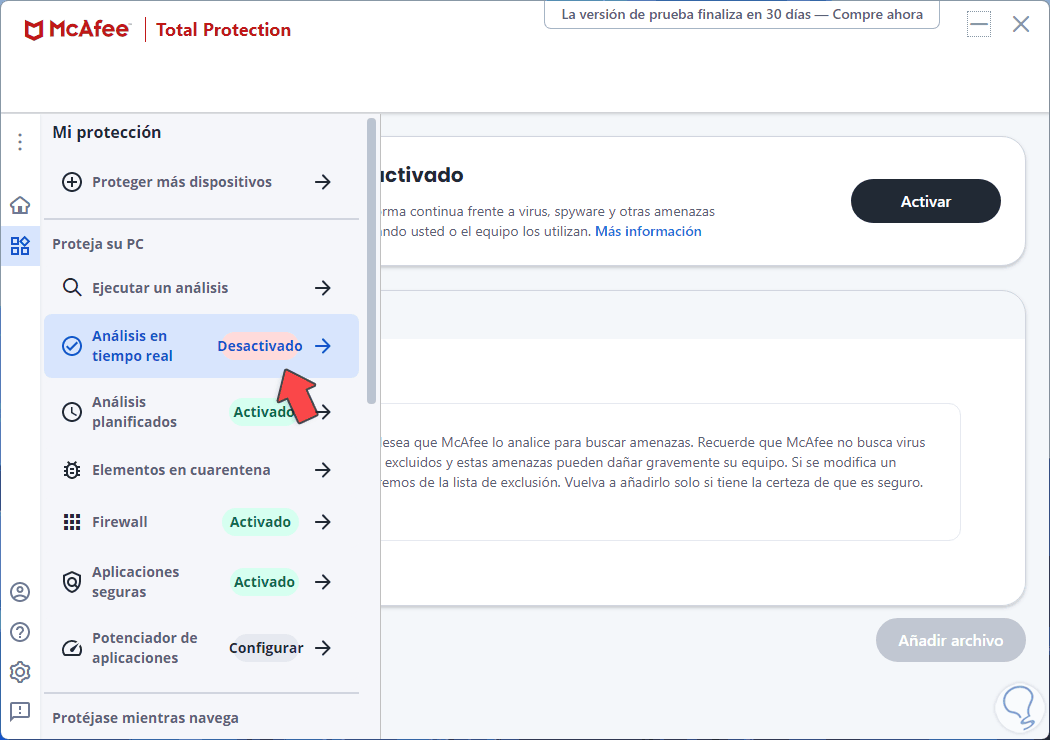
Task: Open the Más información link
Action: pos(648,232)
